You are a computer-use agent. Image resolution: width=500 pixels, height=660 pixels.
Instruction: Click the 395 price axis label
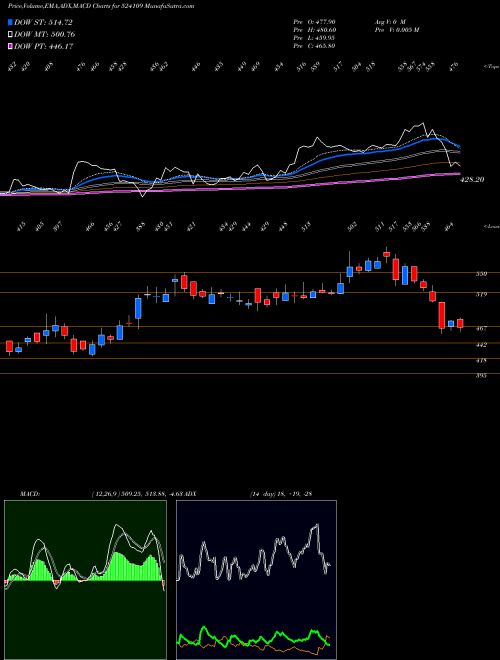click(481, 375)
